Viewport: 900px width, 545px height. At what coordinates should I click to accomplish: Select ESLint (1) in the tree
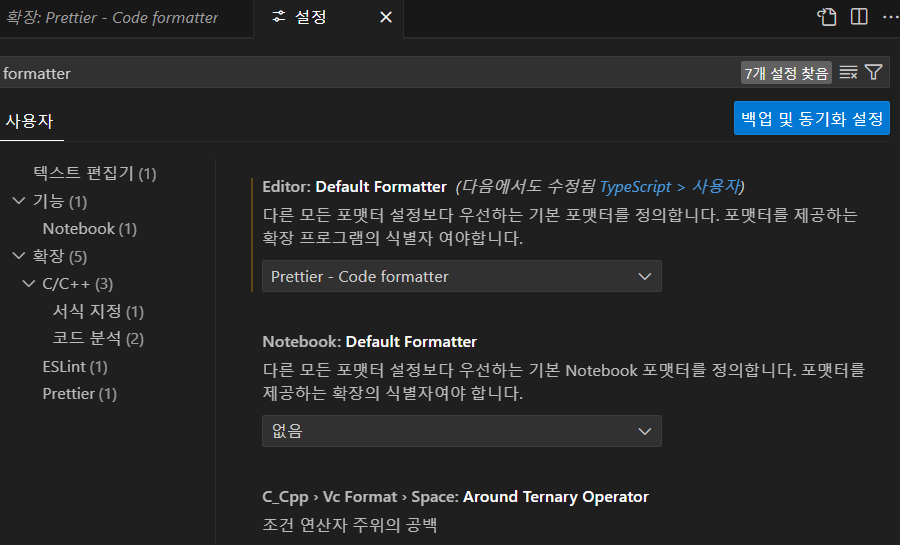[75, 366]
